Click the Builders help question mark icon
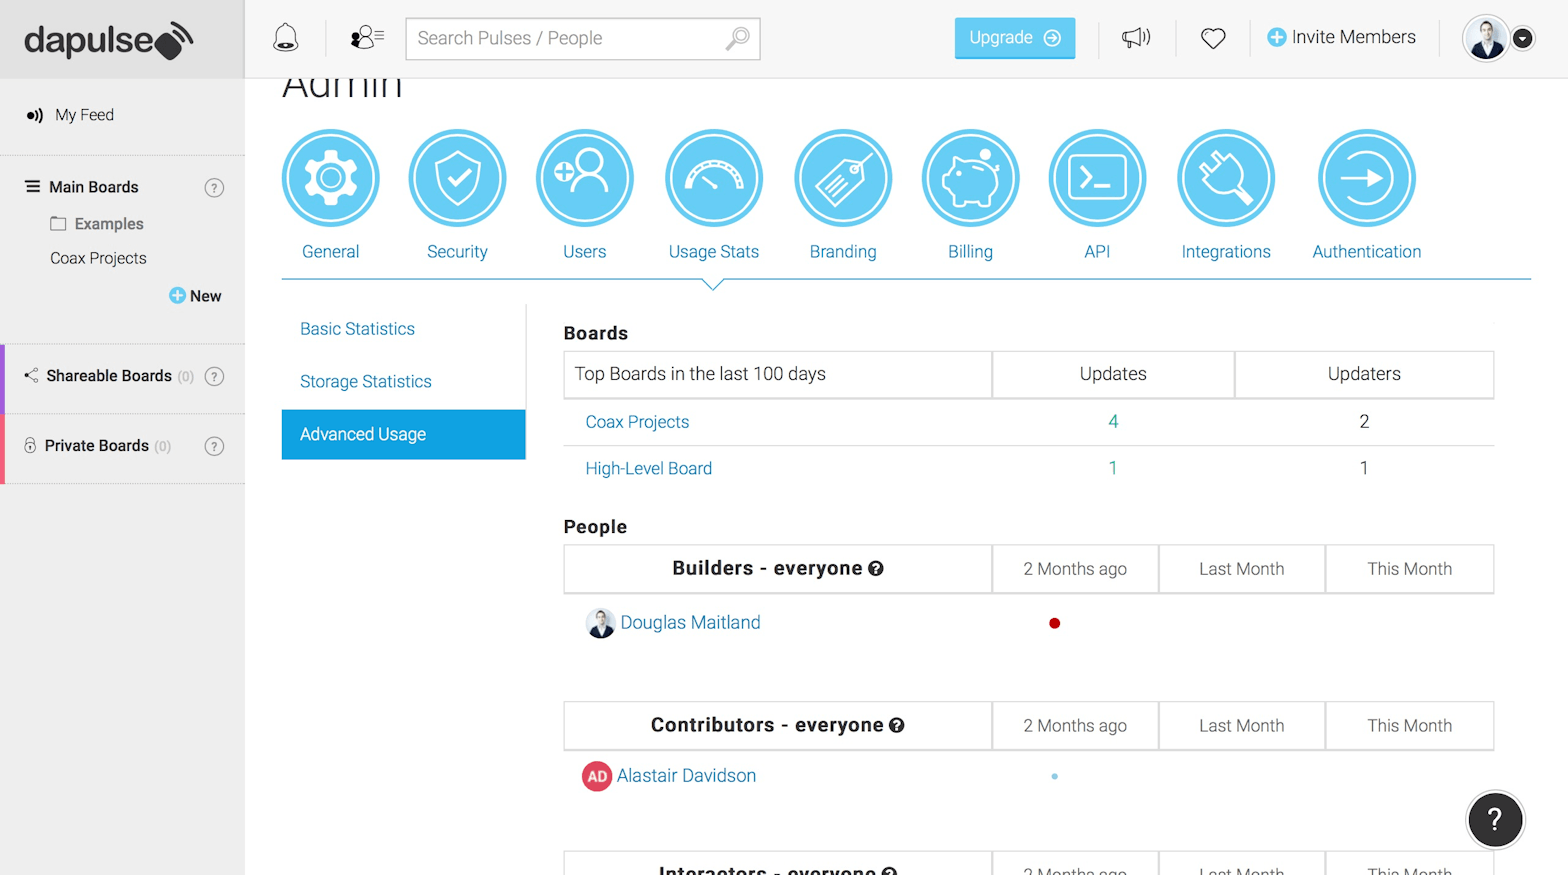This screenshot has height=875, width=1568. (x=876, y=569)
